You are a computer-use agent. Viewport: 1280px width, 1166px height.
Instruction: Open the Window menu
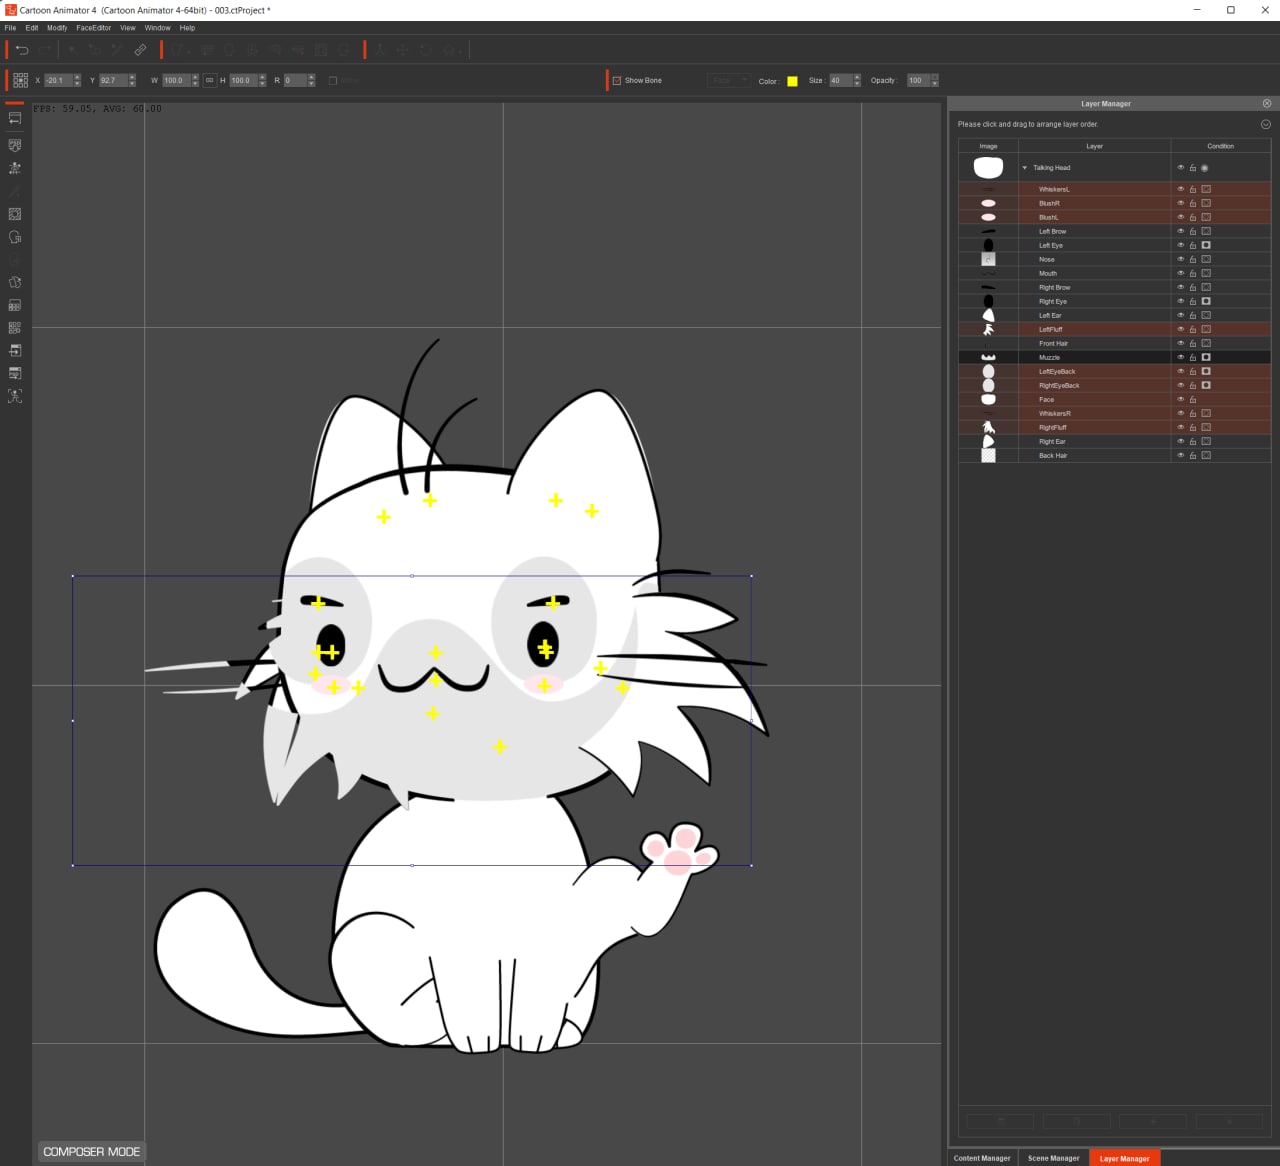pyautogui.click(x=157, y=28)
